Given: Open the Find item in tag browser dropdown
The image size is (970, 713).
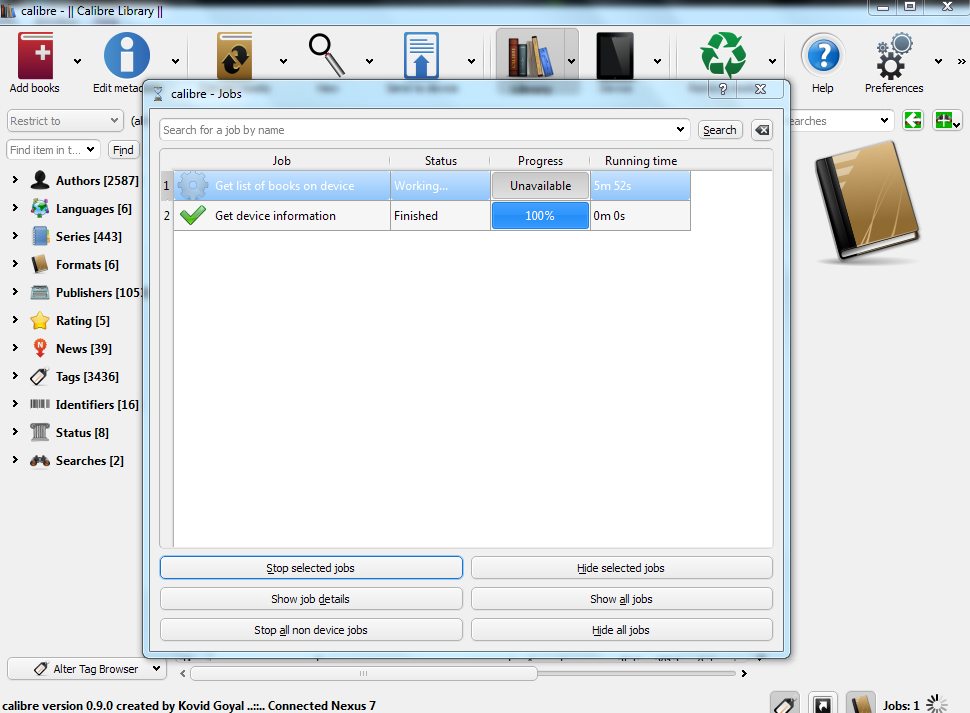Looking at the screenshot, I should [x=91, y=149].
